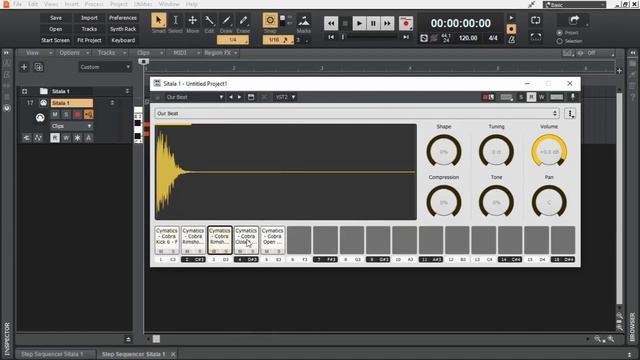Open the Insert menu
This screenshot has width=640, height=360.
(x=71, y=4)
